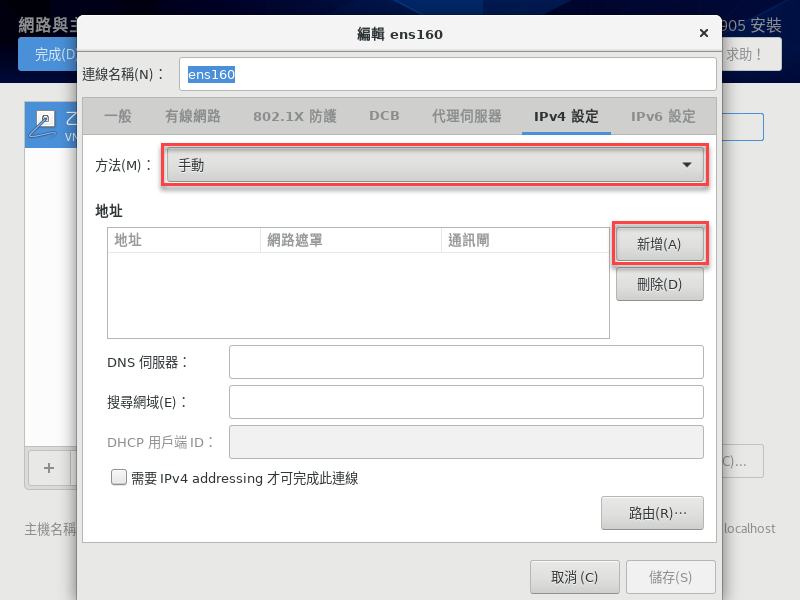Click 完成 button in background installer window
Viewport: 800px width, 600px height.
[x=48, y=54]
